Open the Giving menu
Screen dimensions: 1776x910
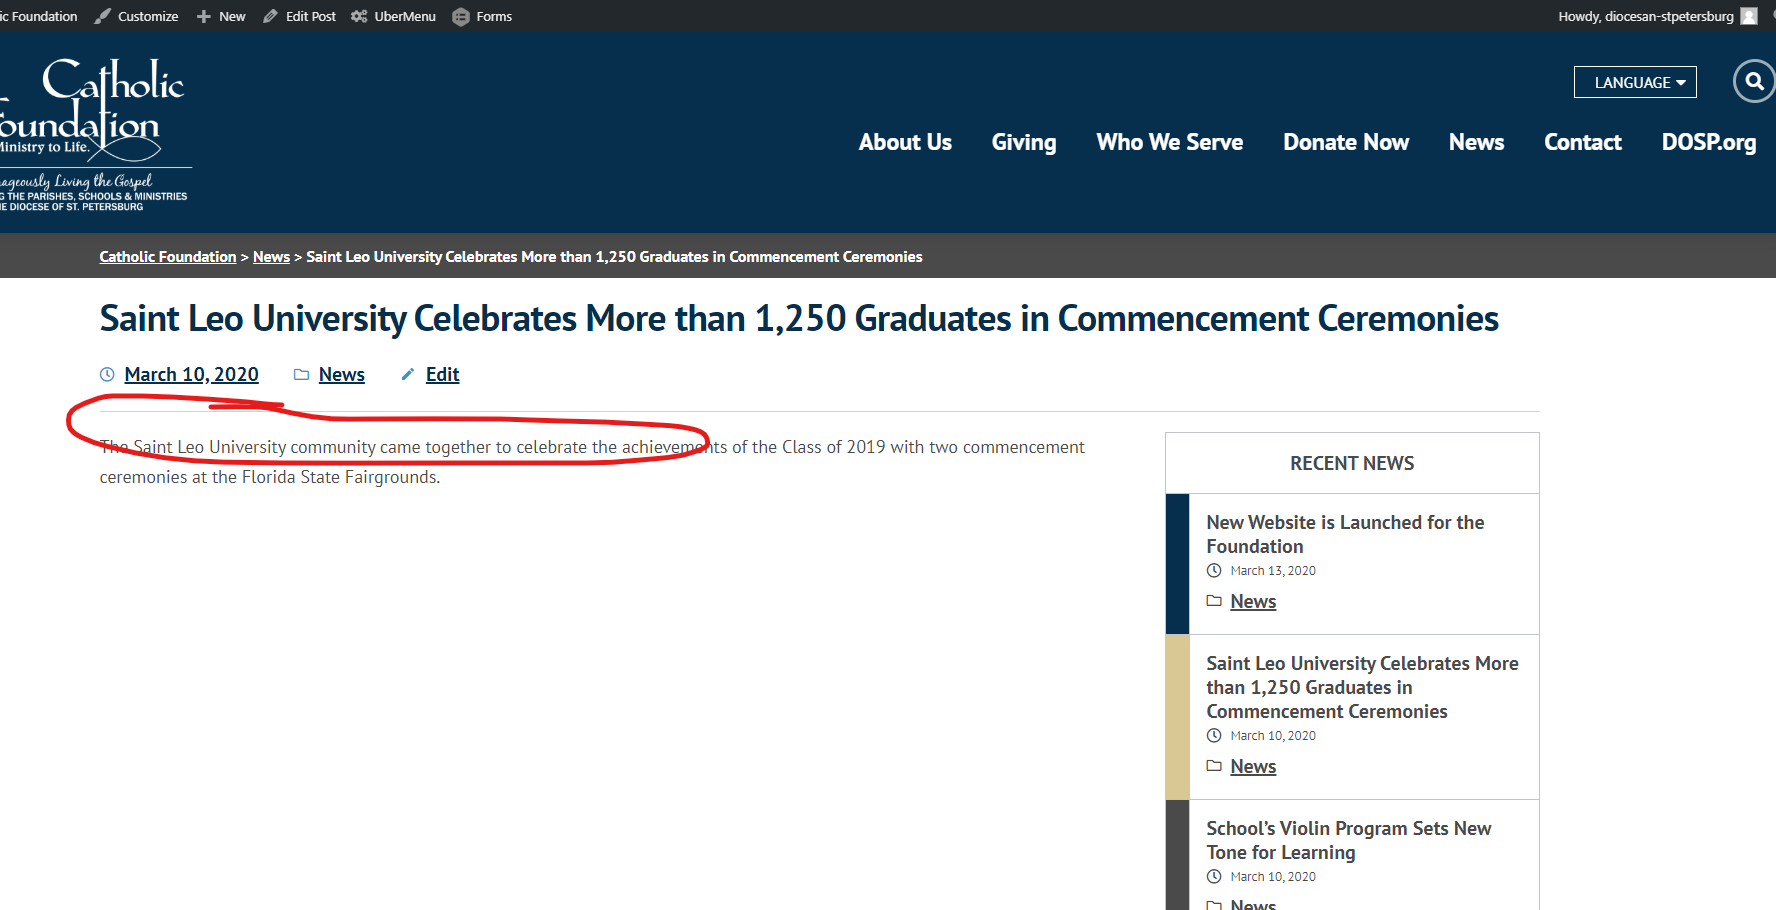click(x=1023, y=142)
